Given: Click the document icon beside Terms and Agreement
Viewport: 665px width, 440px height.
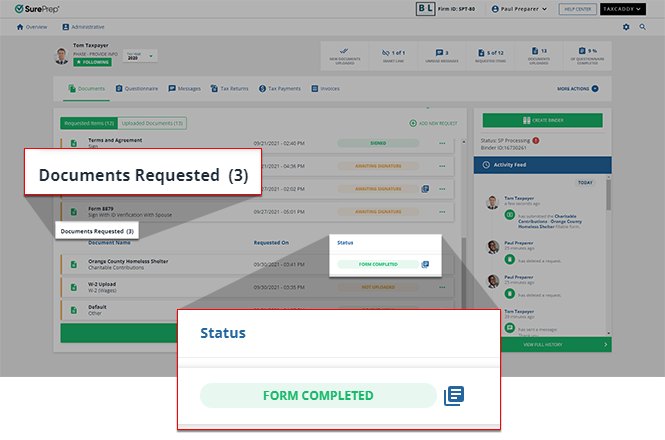Looking at the screenshot, I should click(74, 143).
